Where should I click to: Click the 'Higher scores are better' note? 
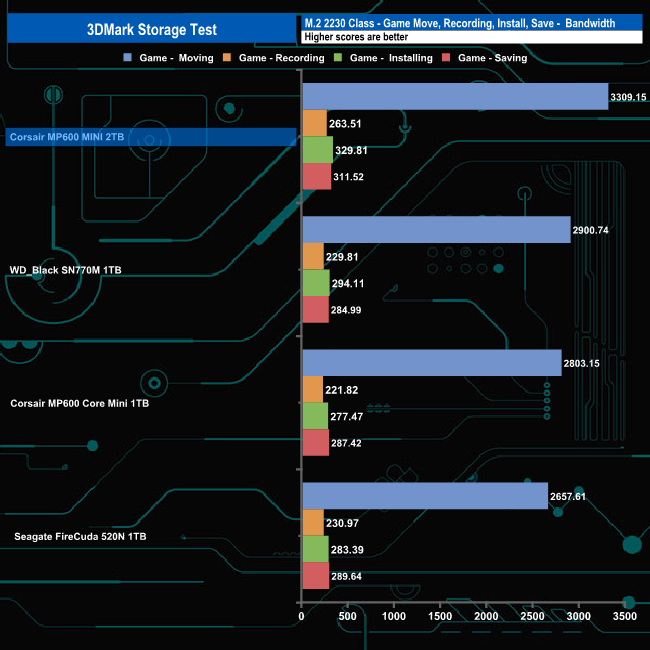[356, 37]
